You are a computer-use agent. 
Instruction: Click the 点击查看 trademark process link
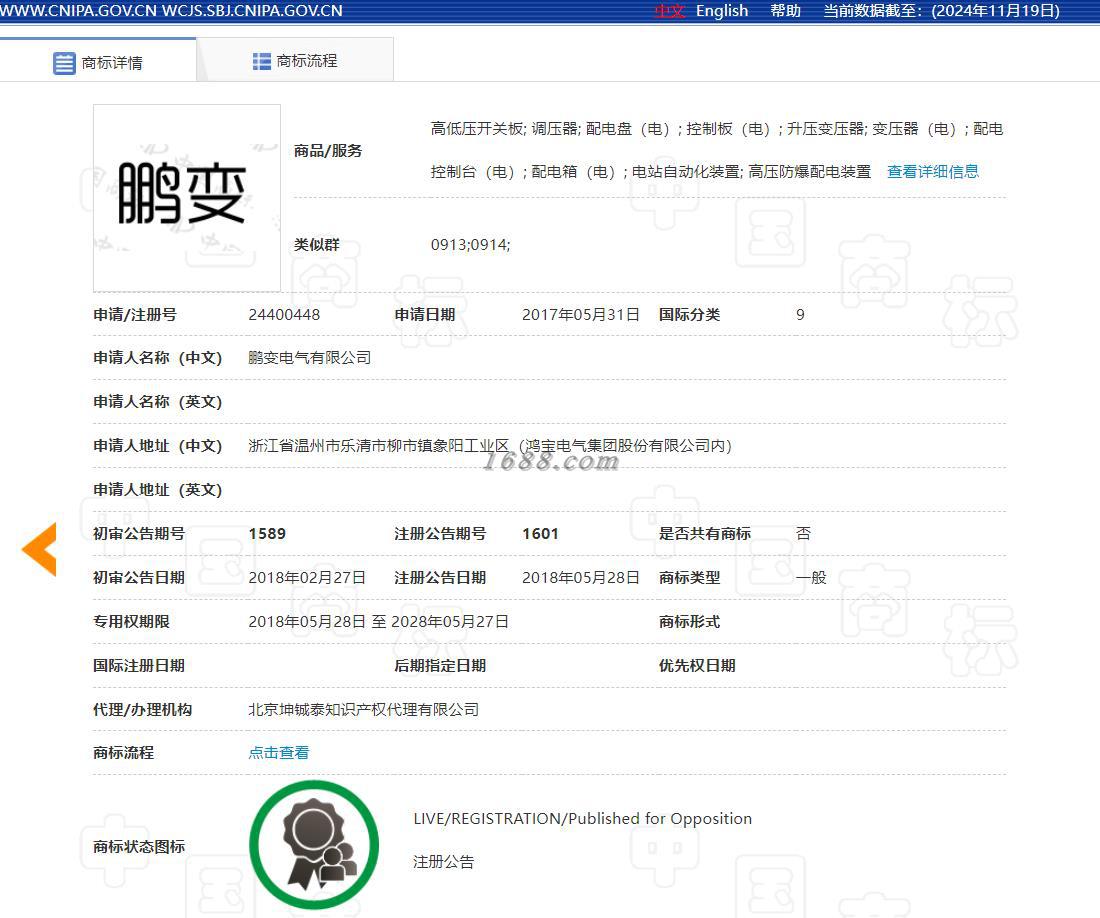[279, 752]
